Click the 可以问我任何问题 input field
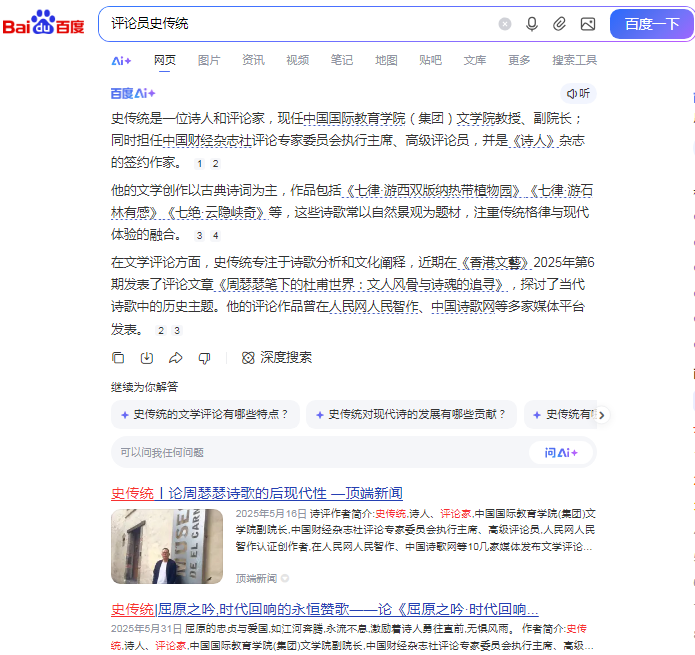695x655 pixels. click(x=320, y=452)
